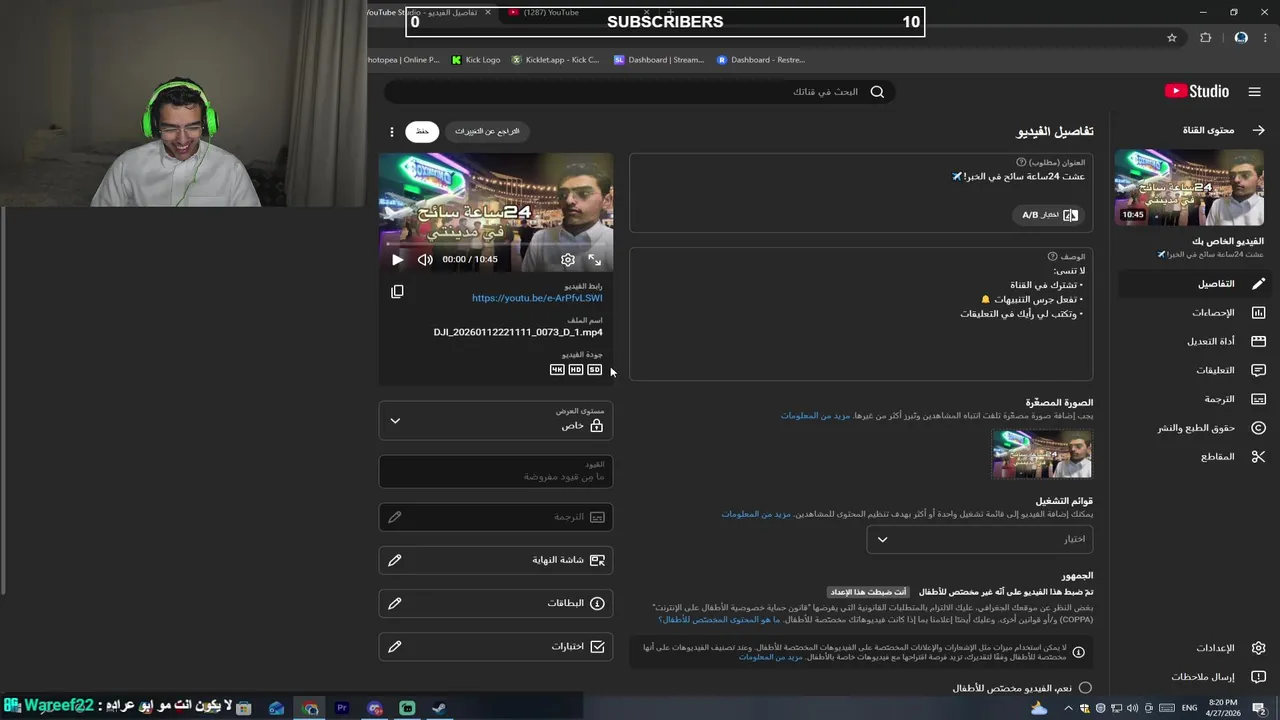
Task: Edit the quizzes pencil icon
Action: 395,647
